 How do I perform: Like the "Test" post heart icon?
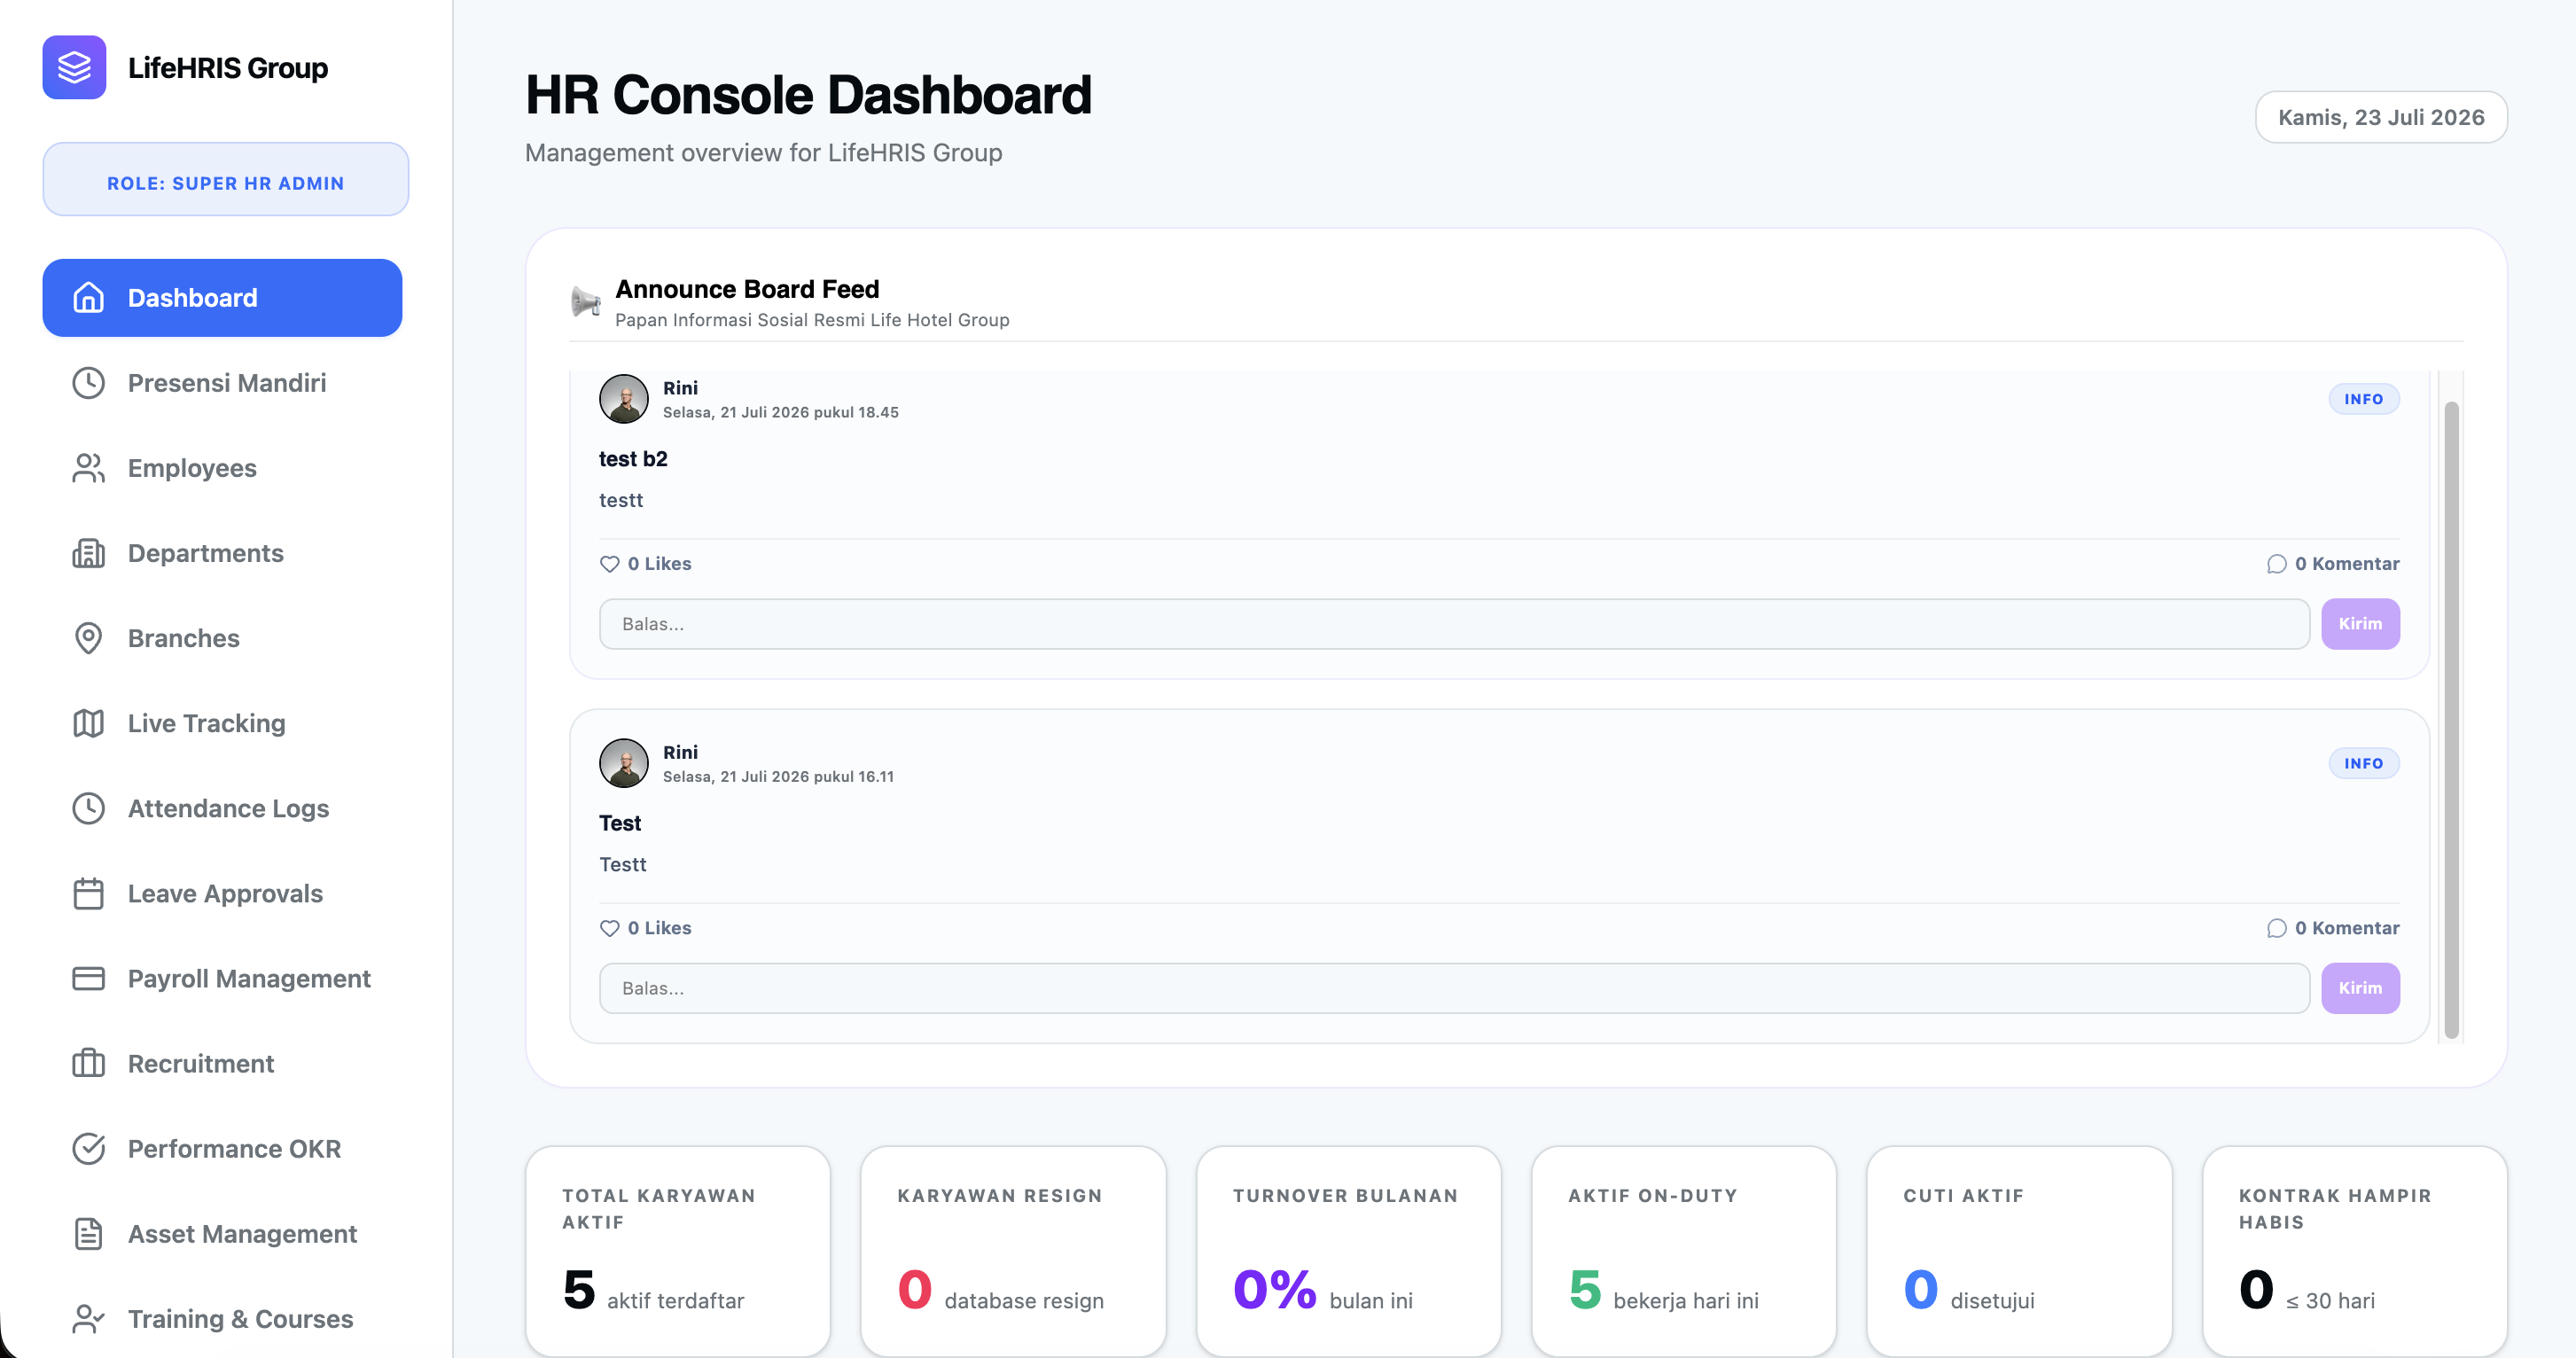pos(609,927)
